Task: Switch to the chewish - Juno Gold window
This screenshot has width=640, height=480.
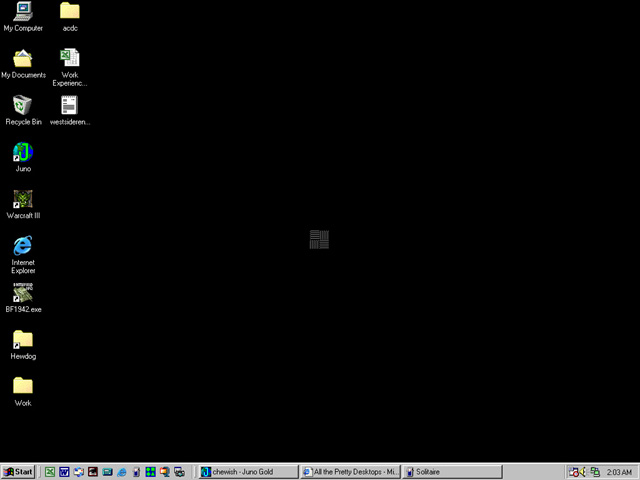Action: tap(248, 471)
